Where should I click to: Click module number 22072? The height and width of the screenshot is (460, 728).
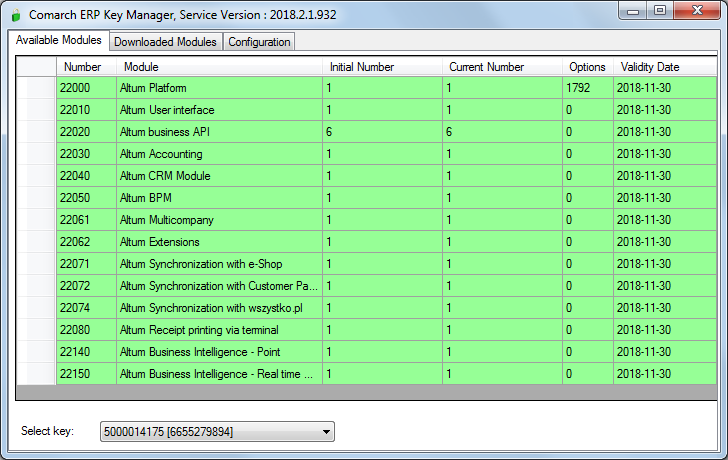pyautogui.click(x=86, y=286)
